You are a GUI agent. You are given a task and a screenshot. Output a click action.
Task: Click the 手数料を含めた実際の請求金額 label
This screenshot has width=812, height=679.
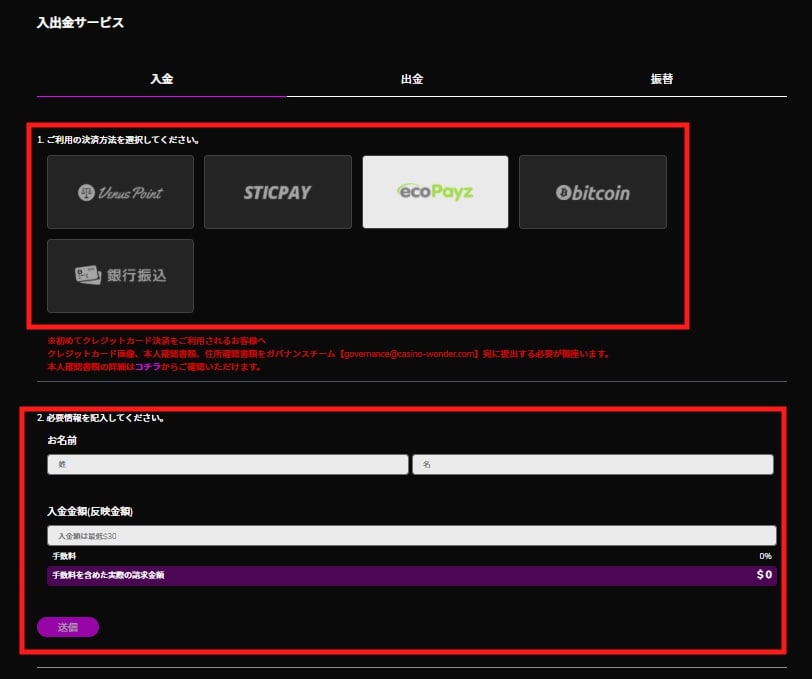tap(108, 575)
